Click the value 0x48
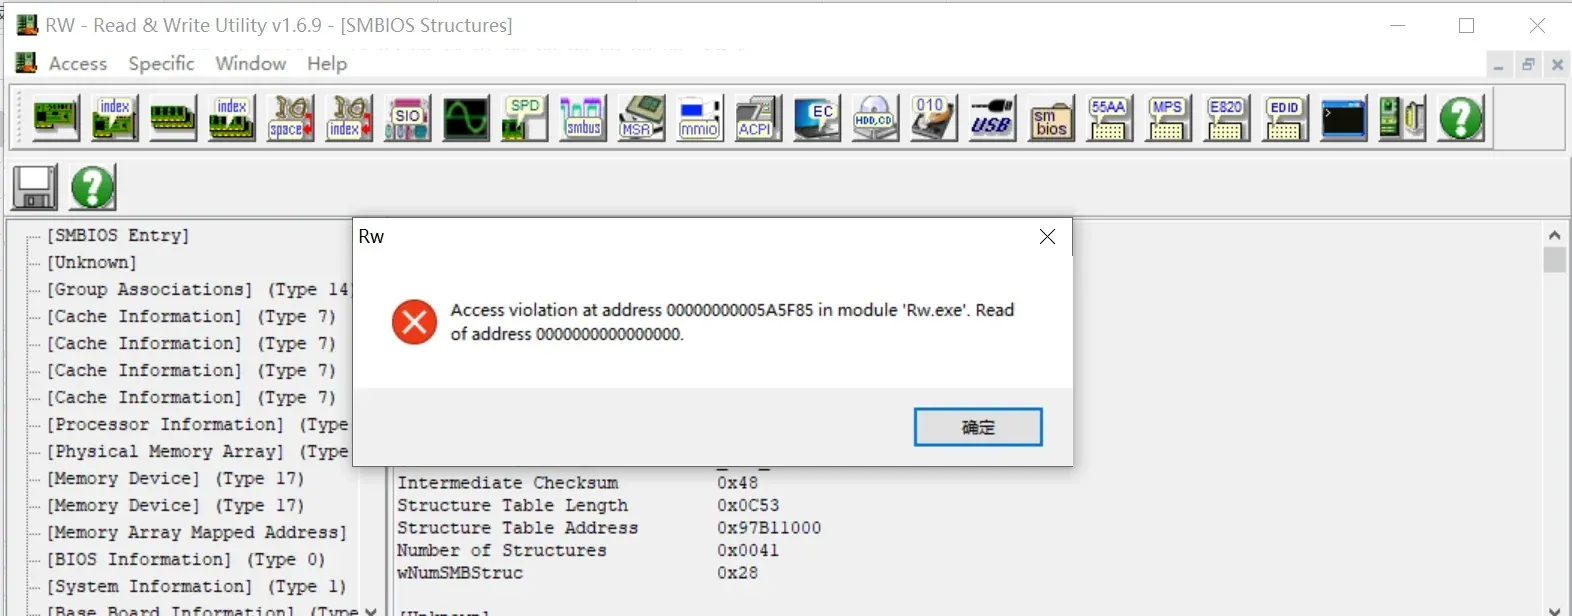The width and height of the screenshot is (1572, 616). (737, 483)
